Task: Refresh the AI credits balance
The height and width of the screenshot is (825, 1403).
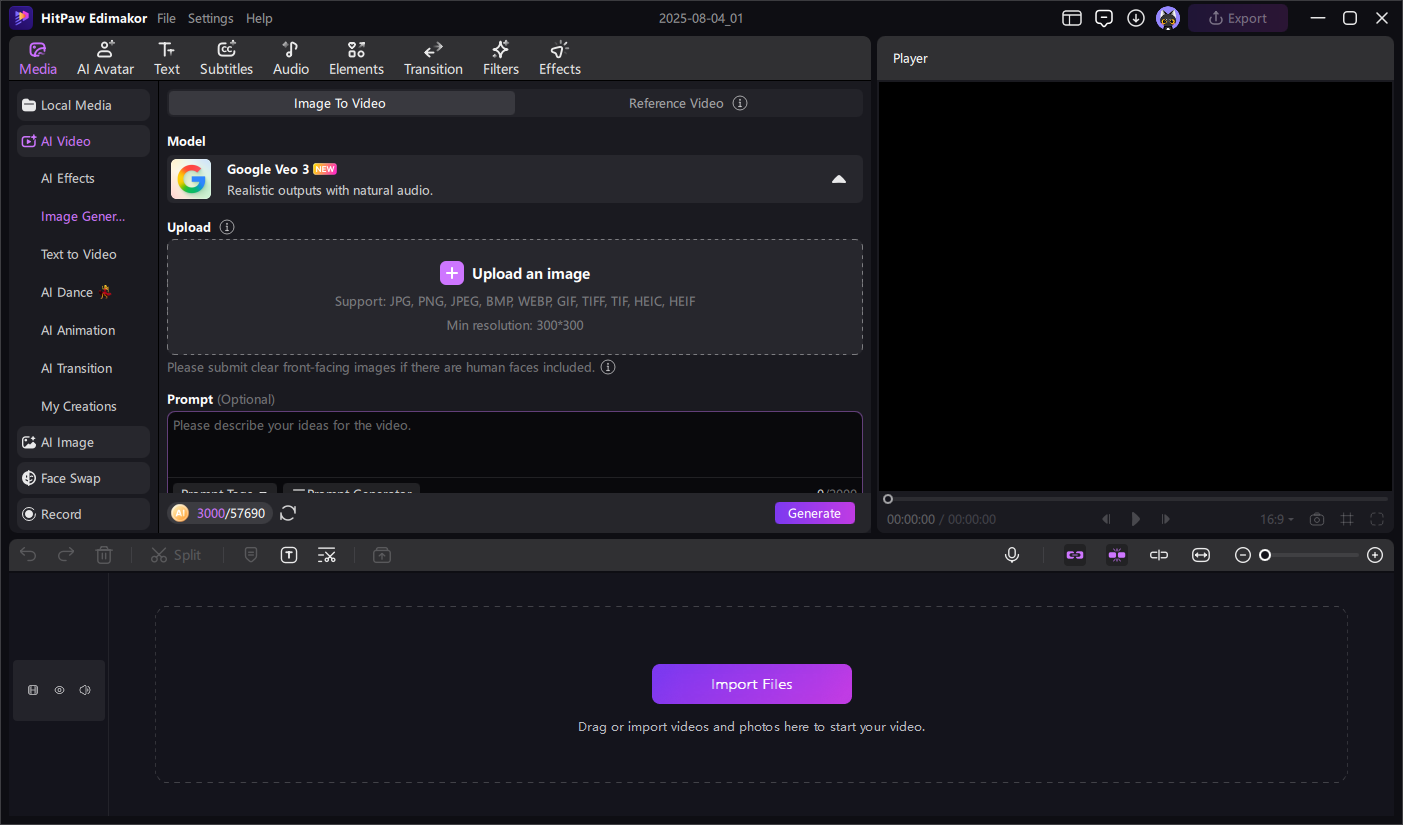Action: 288,513
